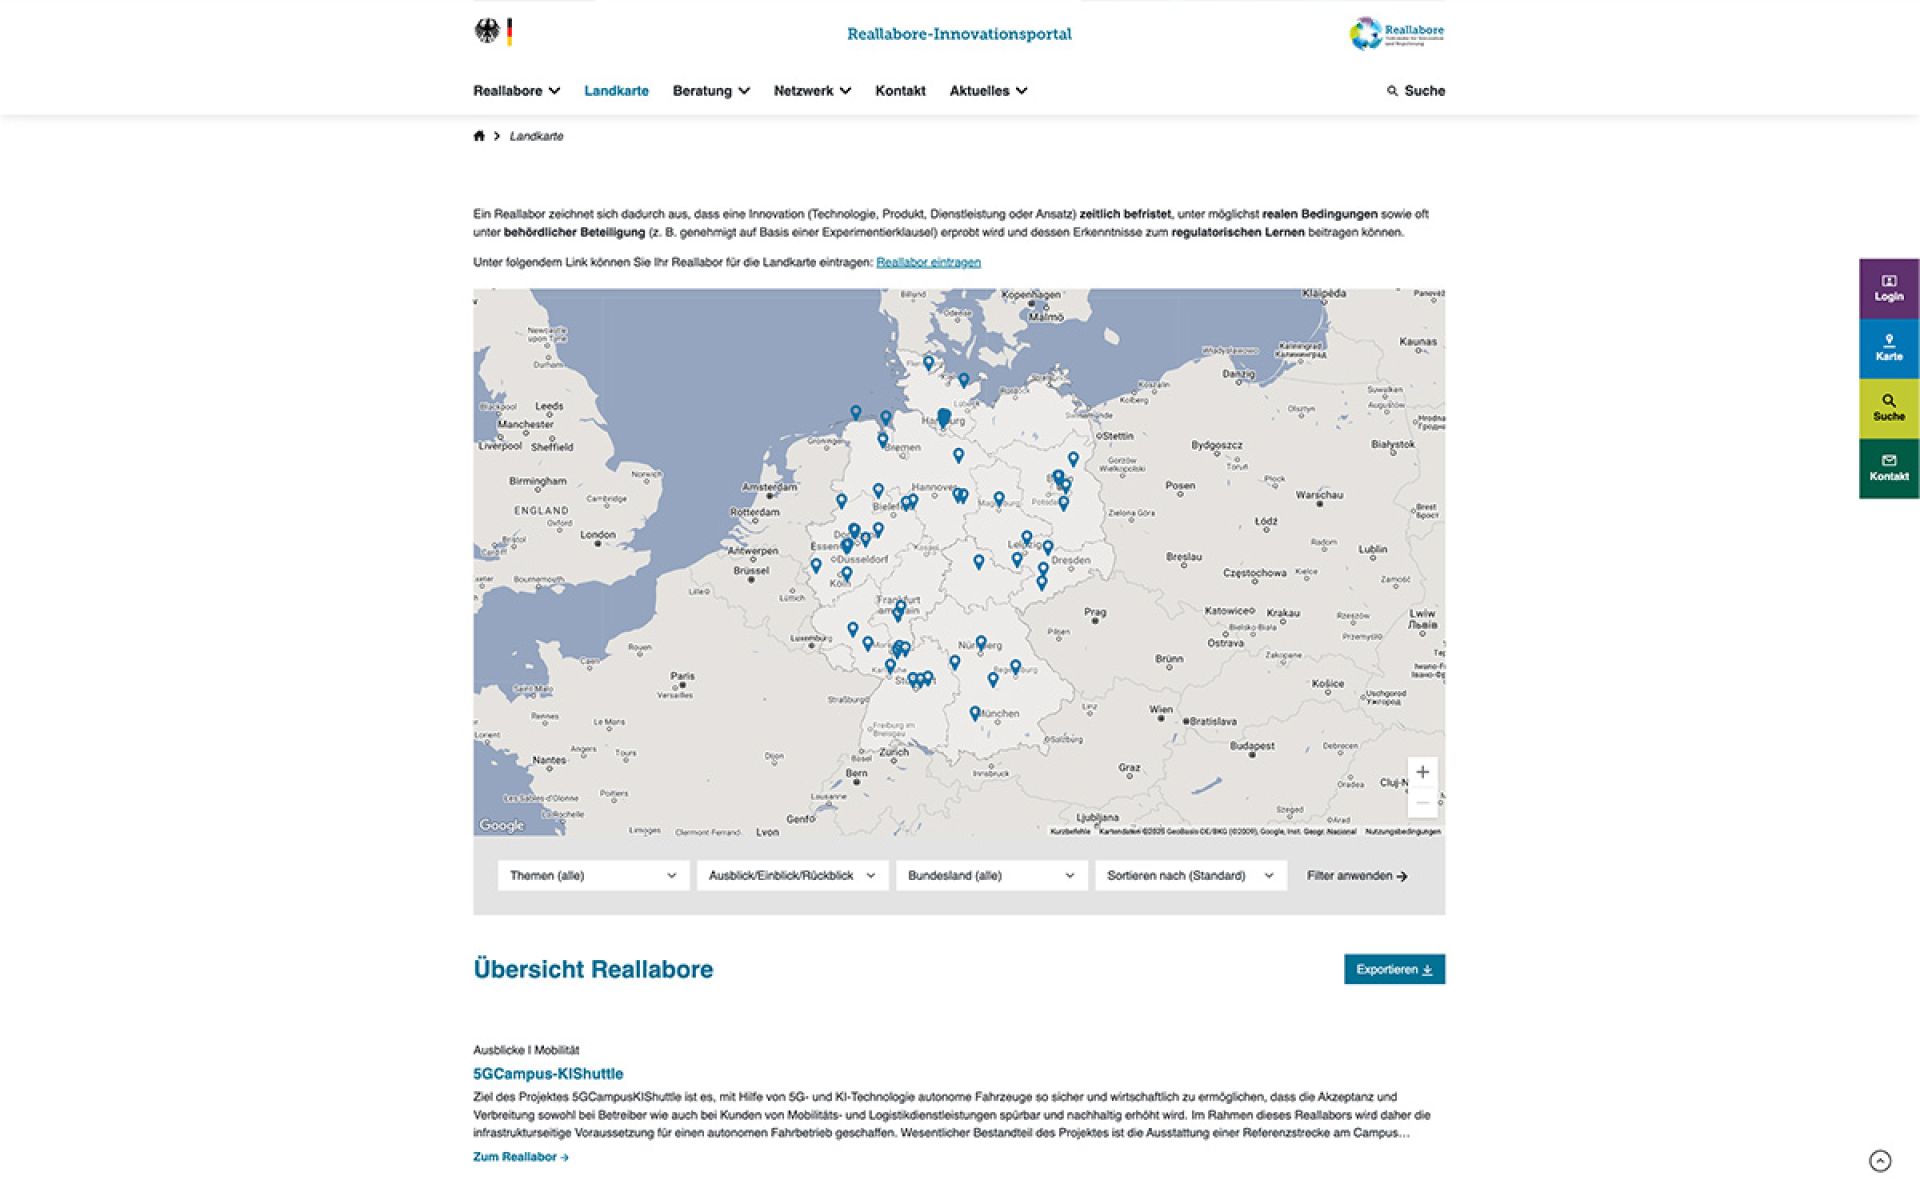Click the Exportieren button

pos(1394,969)
